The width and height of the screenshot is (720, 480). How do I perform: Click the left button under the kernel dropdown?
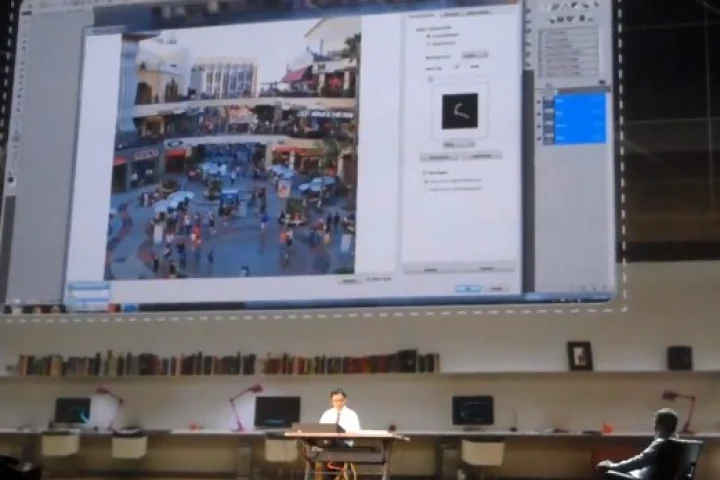coord(439,157)
